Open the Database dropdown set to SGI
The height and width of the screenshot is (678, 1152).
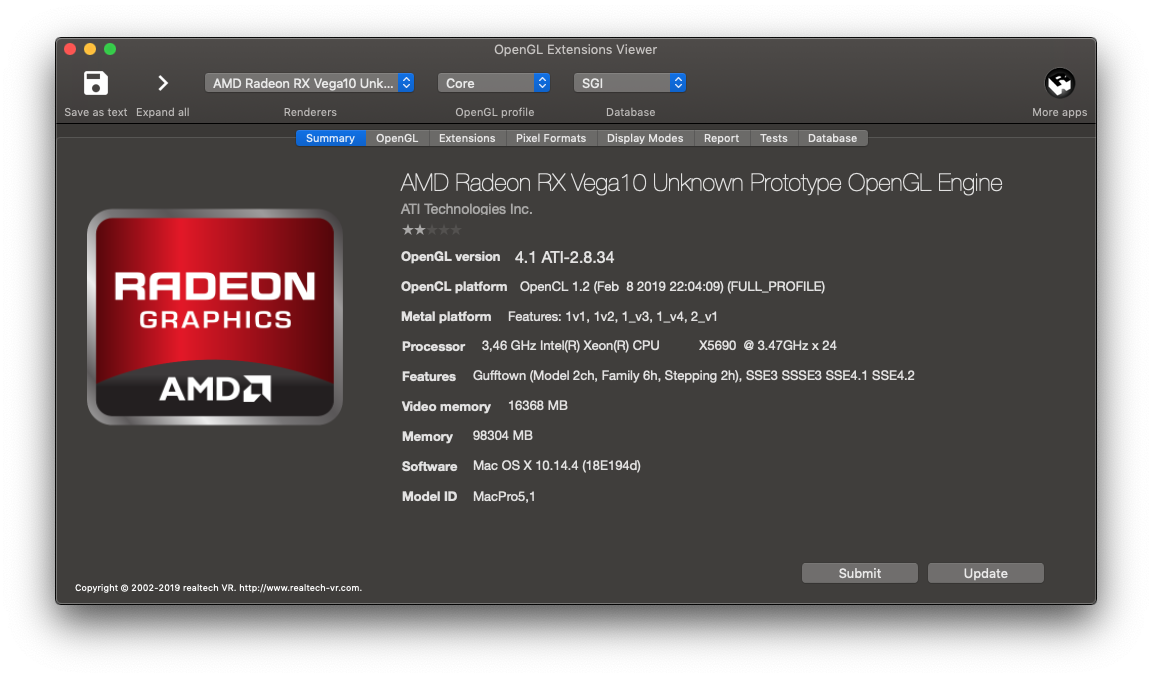point(630,83)
